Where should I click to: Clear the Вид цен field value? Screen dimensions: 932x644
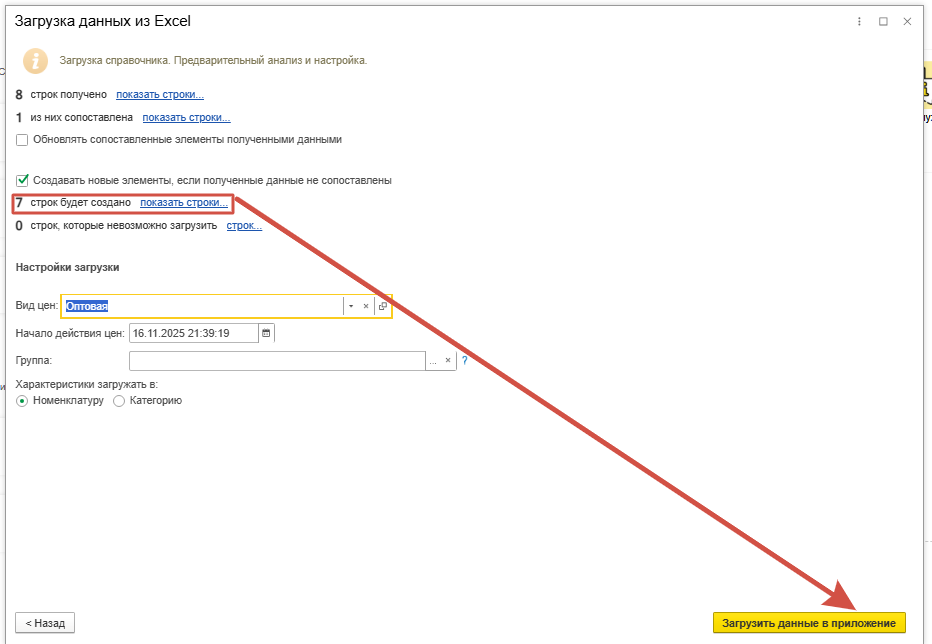point(366,306)
